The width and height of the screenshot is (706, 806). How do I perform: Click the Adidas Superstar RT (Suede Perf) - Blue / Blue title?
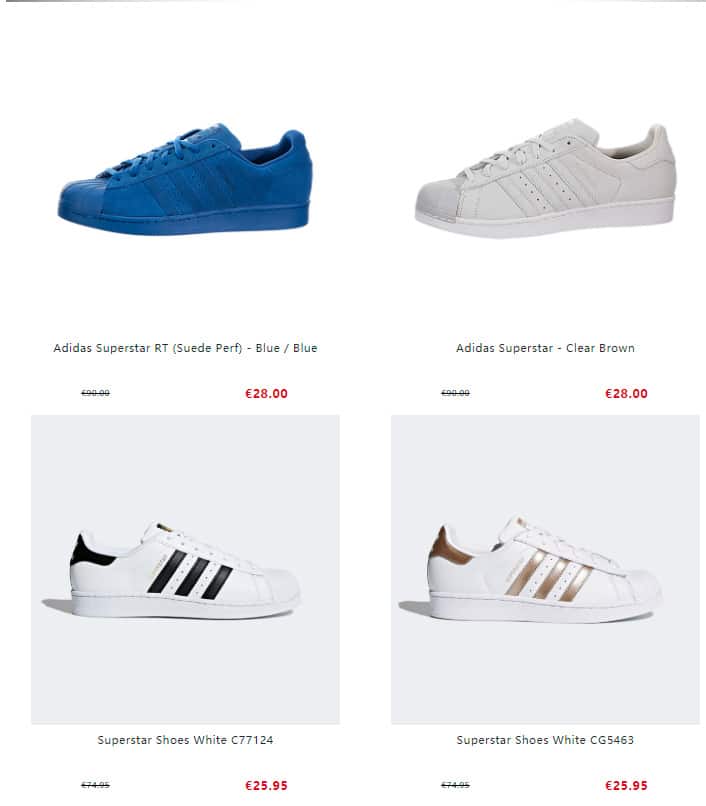(x=185, y=348)
